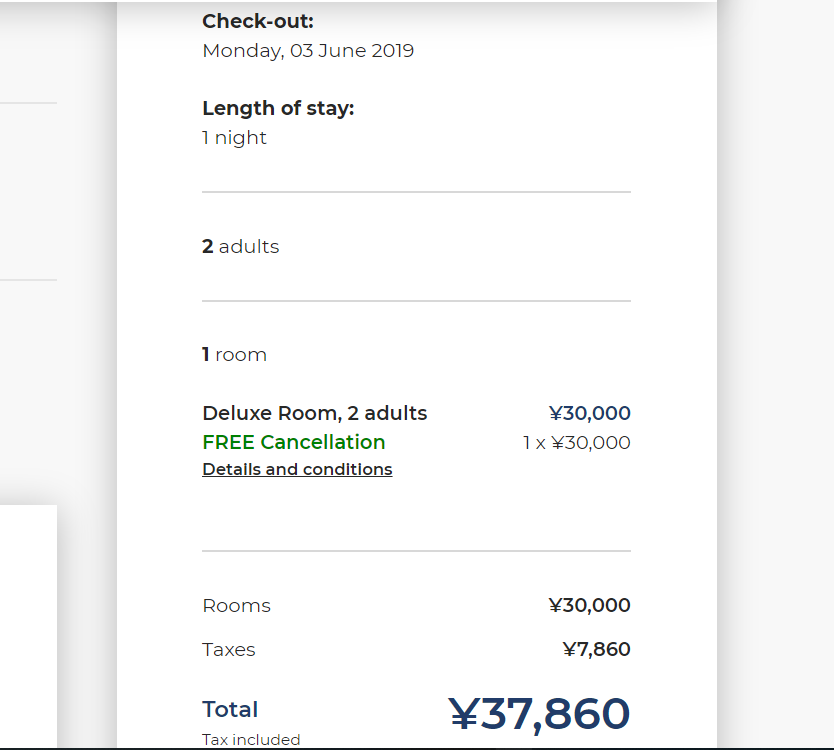Click the gray panel left of summary
This screenshot has width=834, height=750.
click(x=28, y=190)
